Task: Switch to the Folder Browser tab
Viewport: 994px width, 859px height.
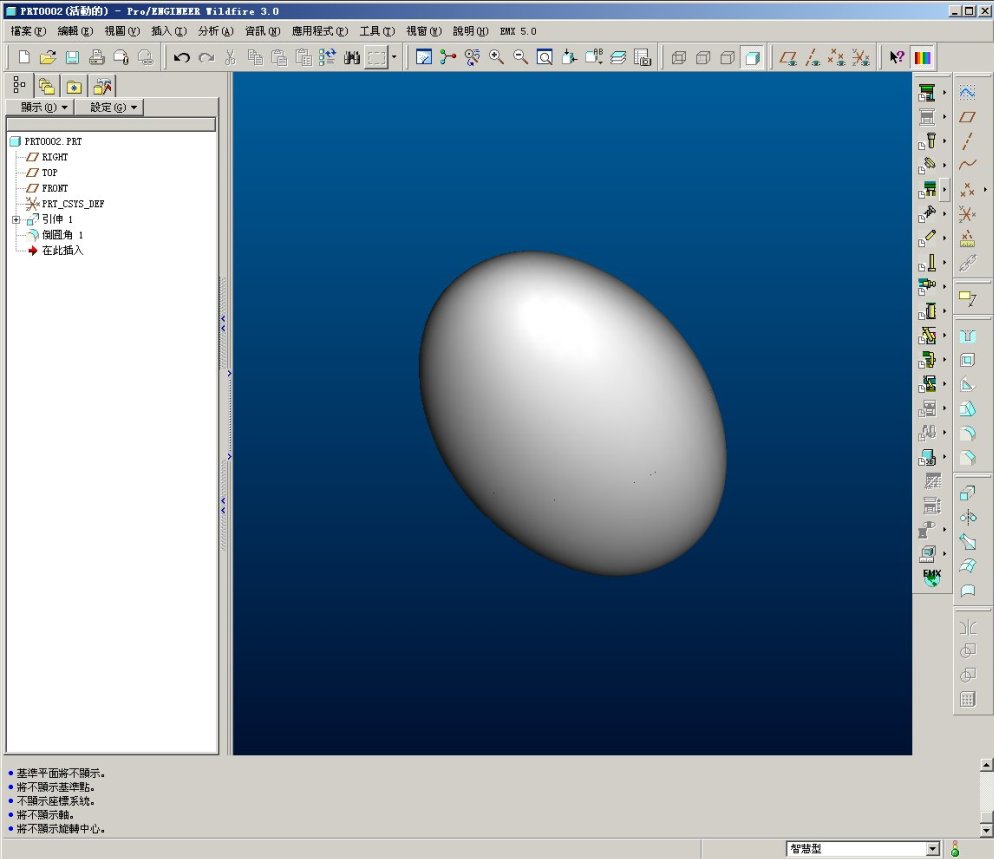Action: pyautogui.click(x=46, y=86)
